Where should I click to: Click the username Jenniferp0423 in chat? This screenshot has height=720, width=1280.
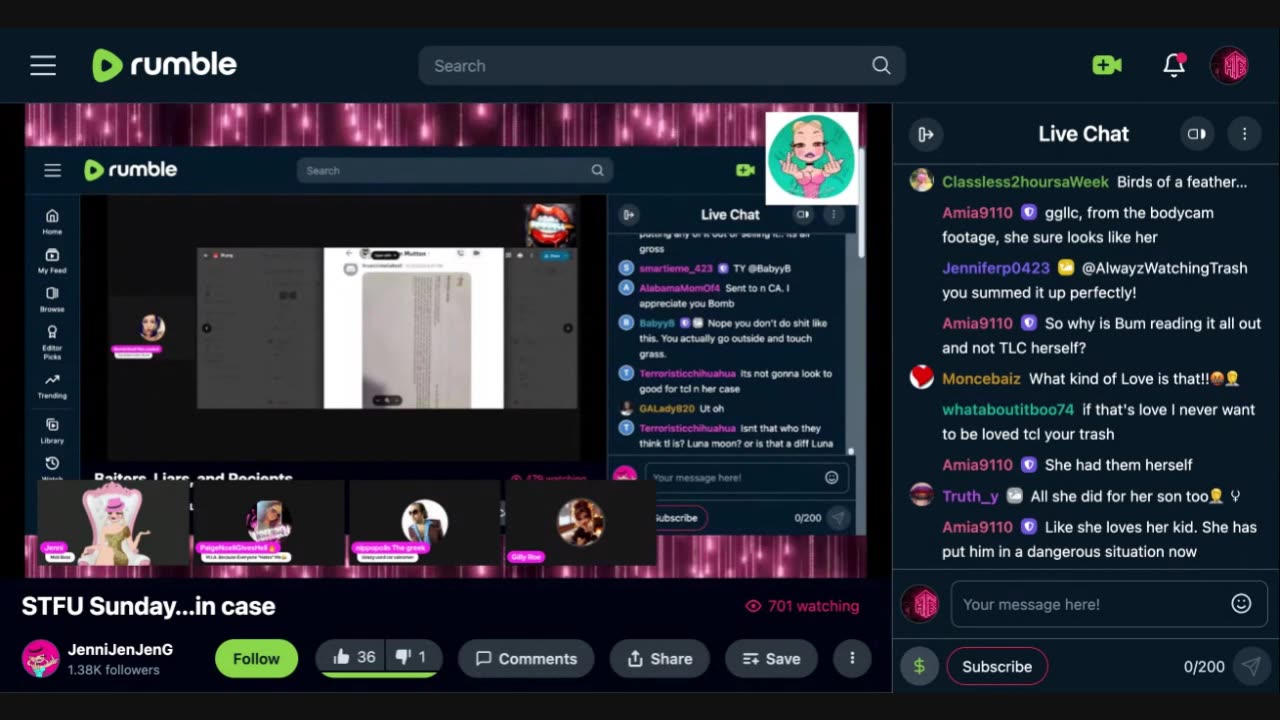996,268
